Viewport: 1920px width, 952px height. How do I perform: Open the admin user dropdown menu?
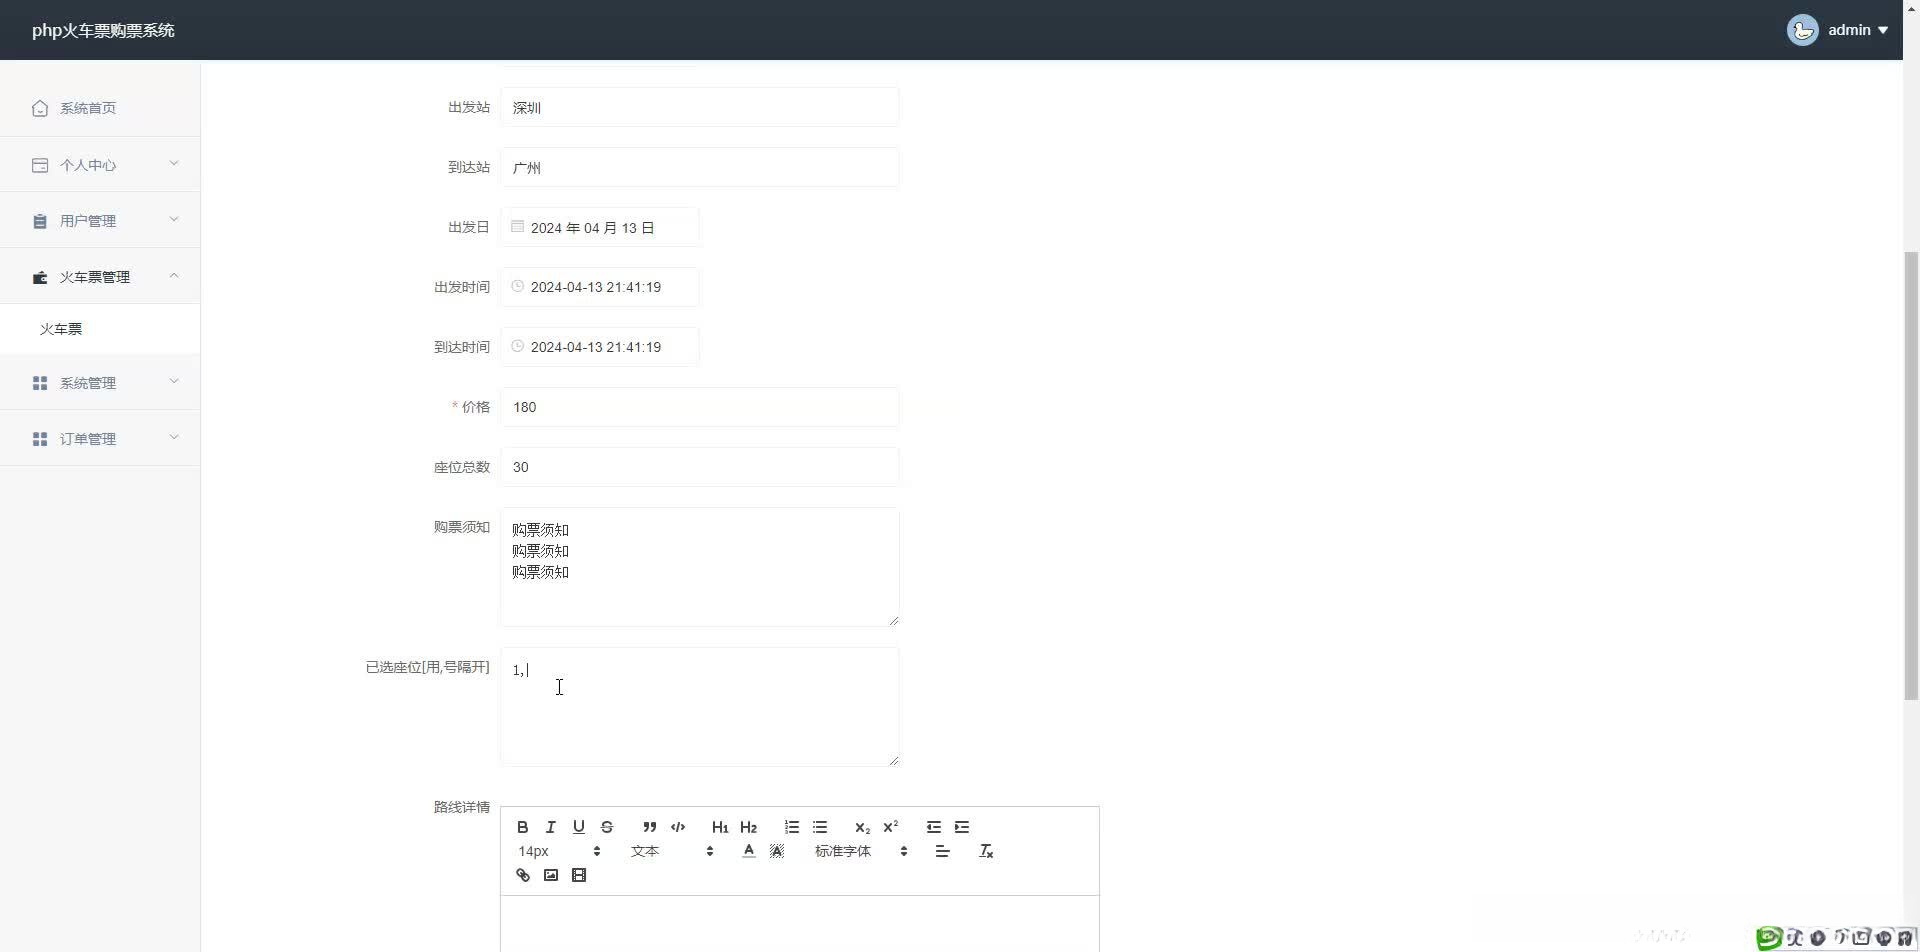(1838, 30)
